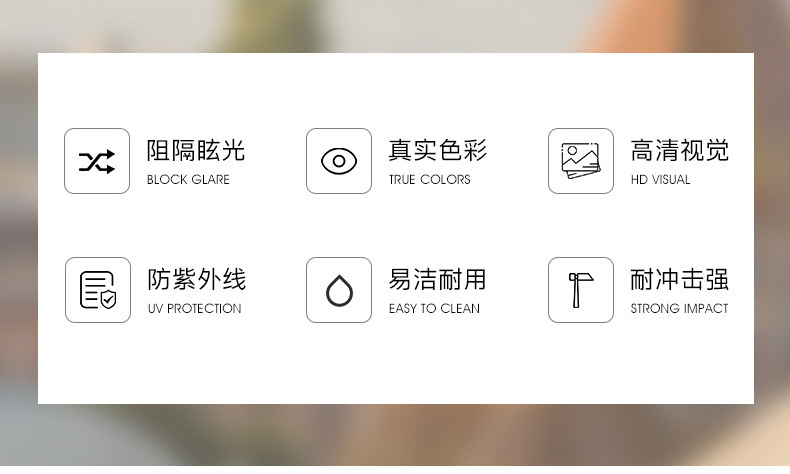Viewport: 790px width, 474px height.
Task: Select the 耐冲击强 heading
Action: [680, 280]
